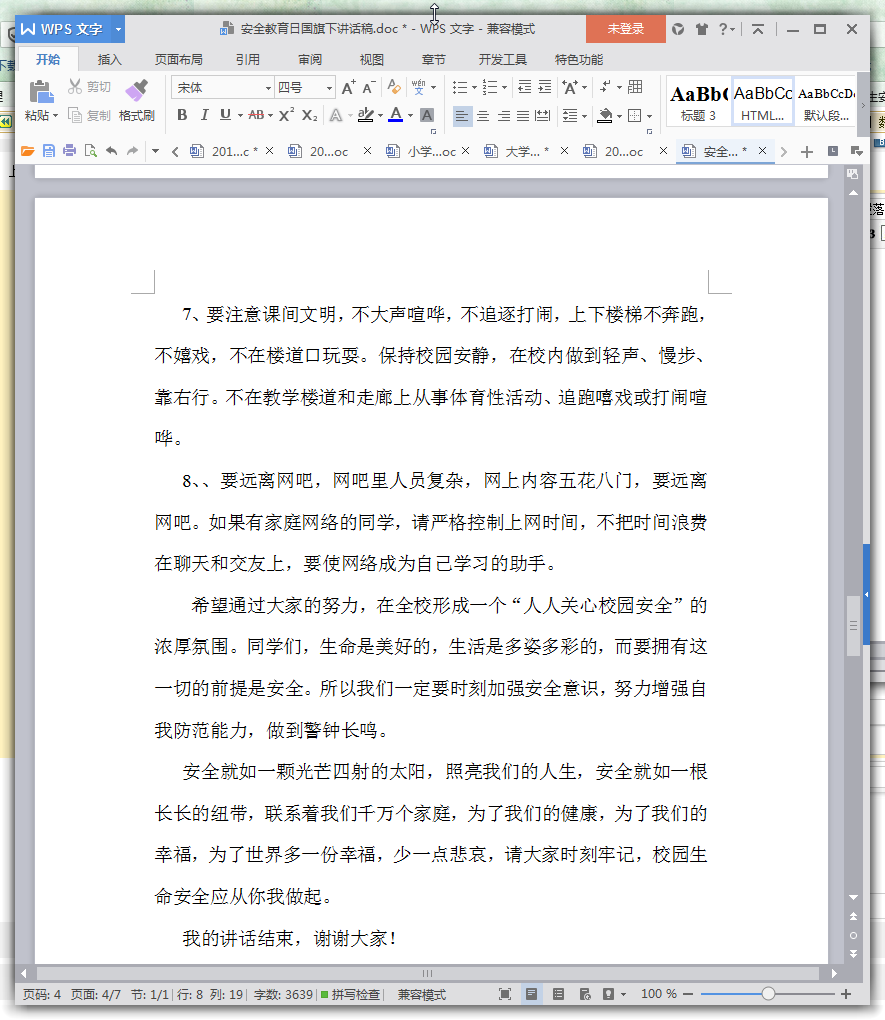This screenshot has height=1020, width=885.
Task: Click the phonetic guide wén icon
Action: (418, 87)
